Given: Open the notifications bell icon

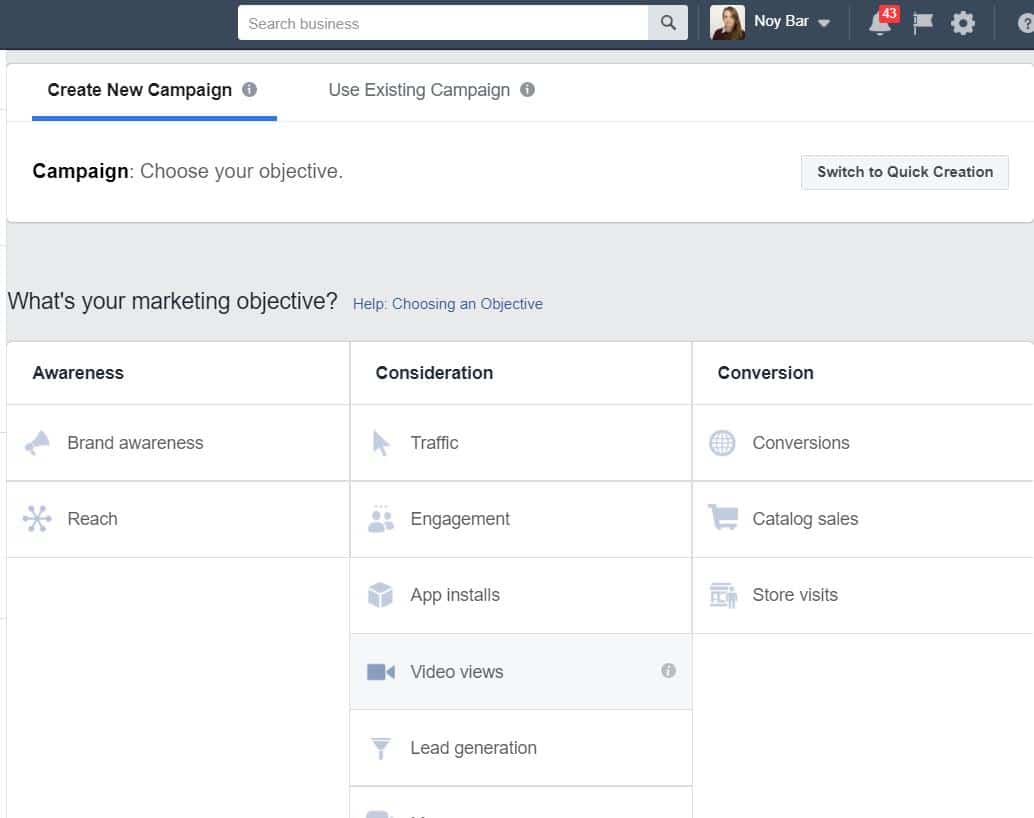Looking at the screenshot, I should tap(879, 24).
